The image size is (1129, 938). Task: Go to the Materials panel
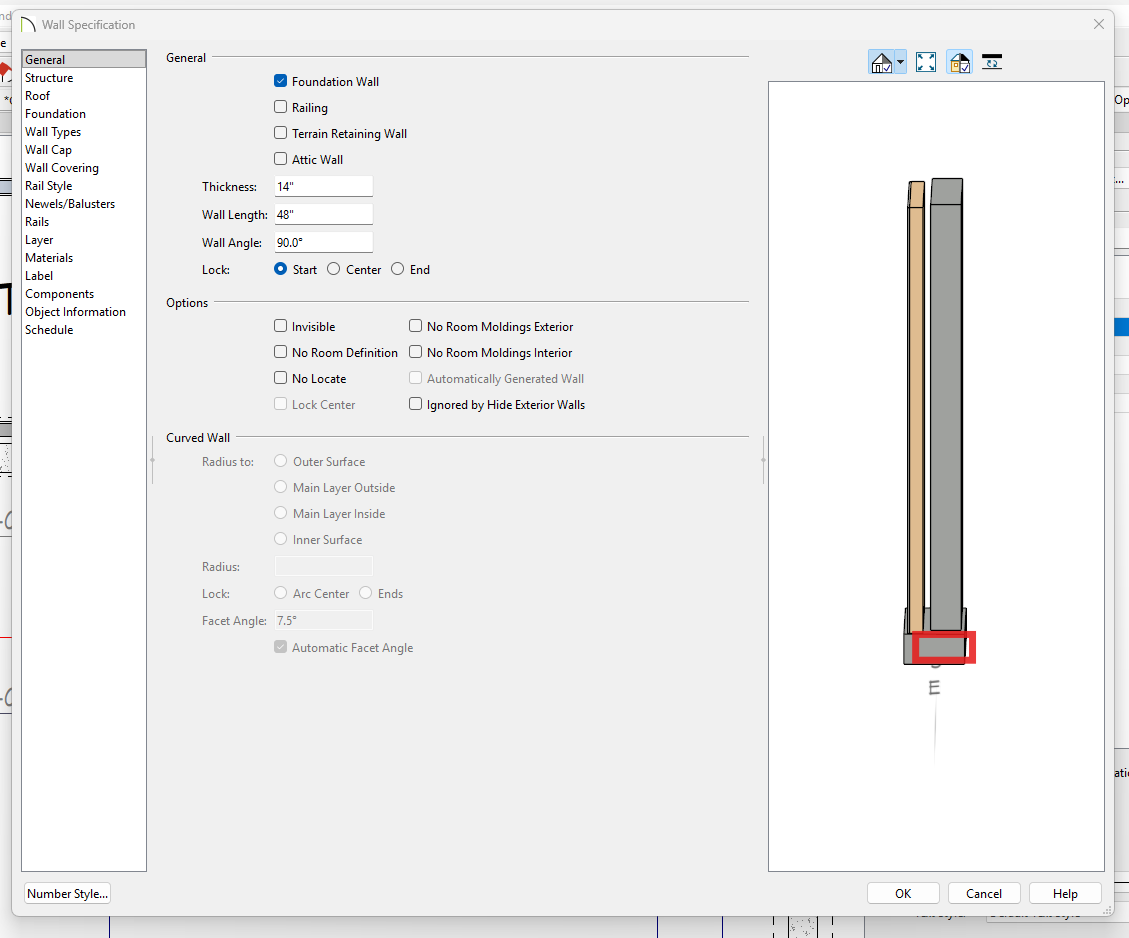49,258
